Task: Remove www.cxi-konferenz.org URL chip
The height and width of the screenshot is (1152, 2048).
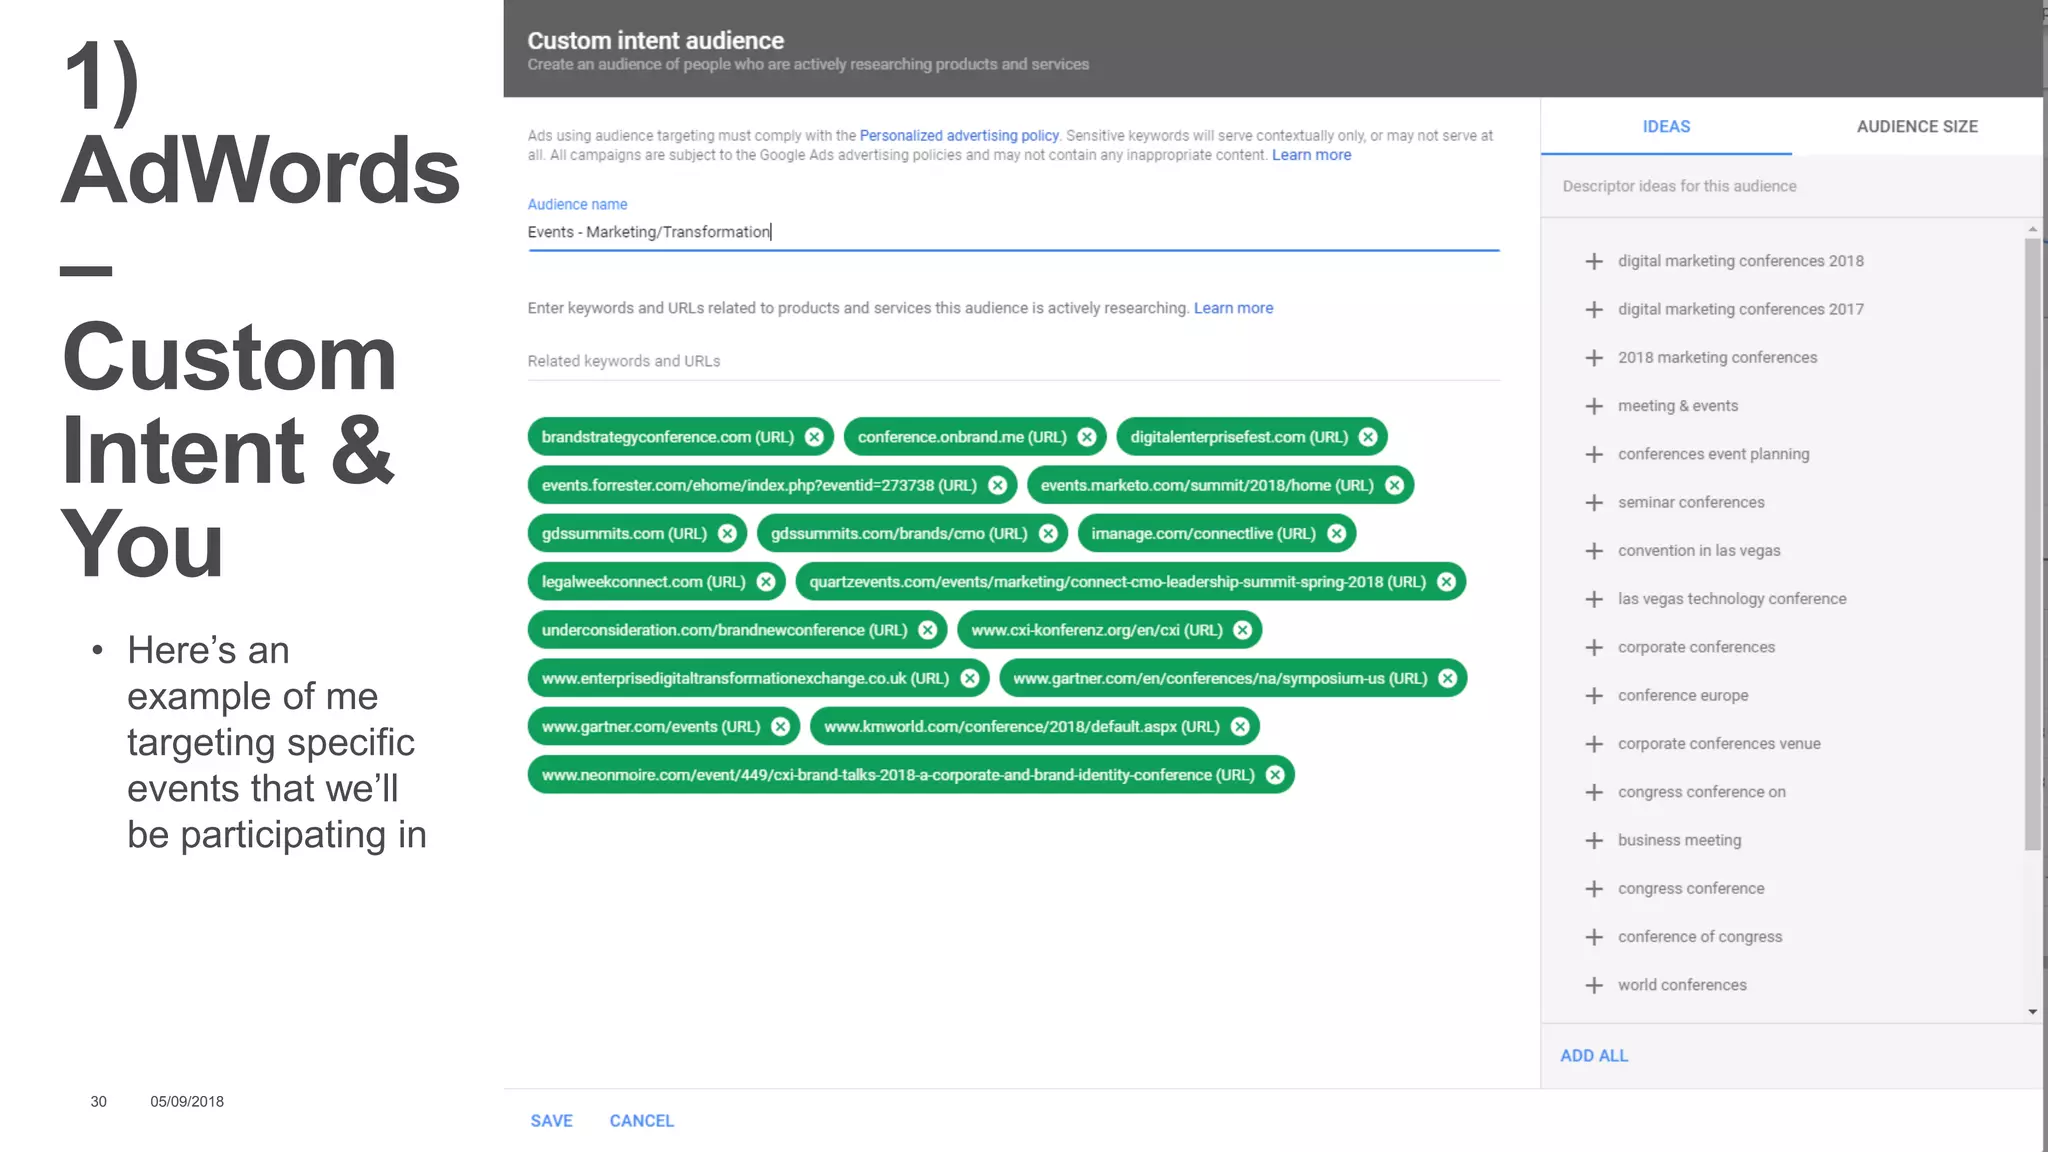Action: (x=1242, y=630)
